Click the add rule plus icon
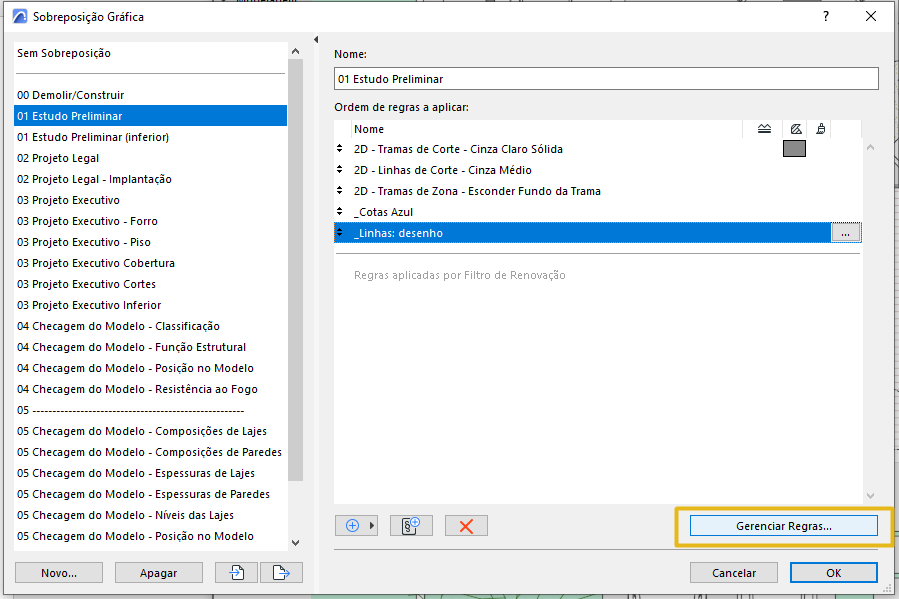This screenshot has height=599, width=899. tap(352, 526)
